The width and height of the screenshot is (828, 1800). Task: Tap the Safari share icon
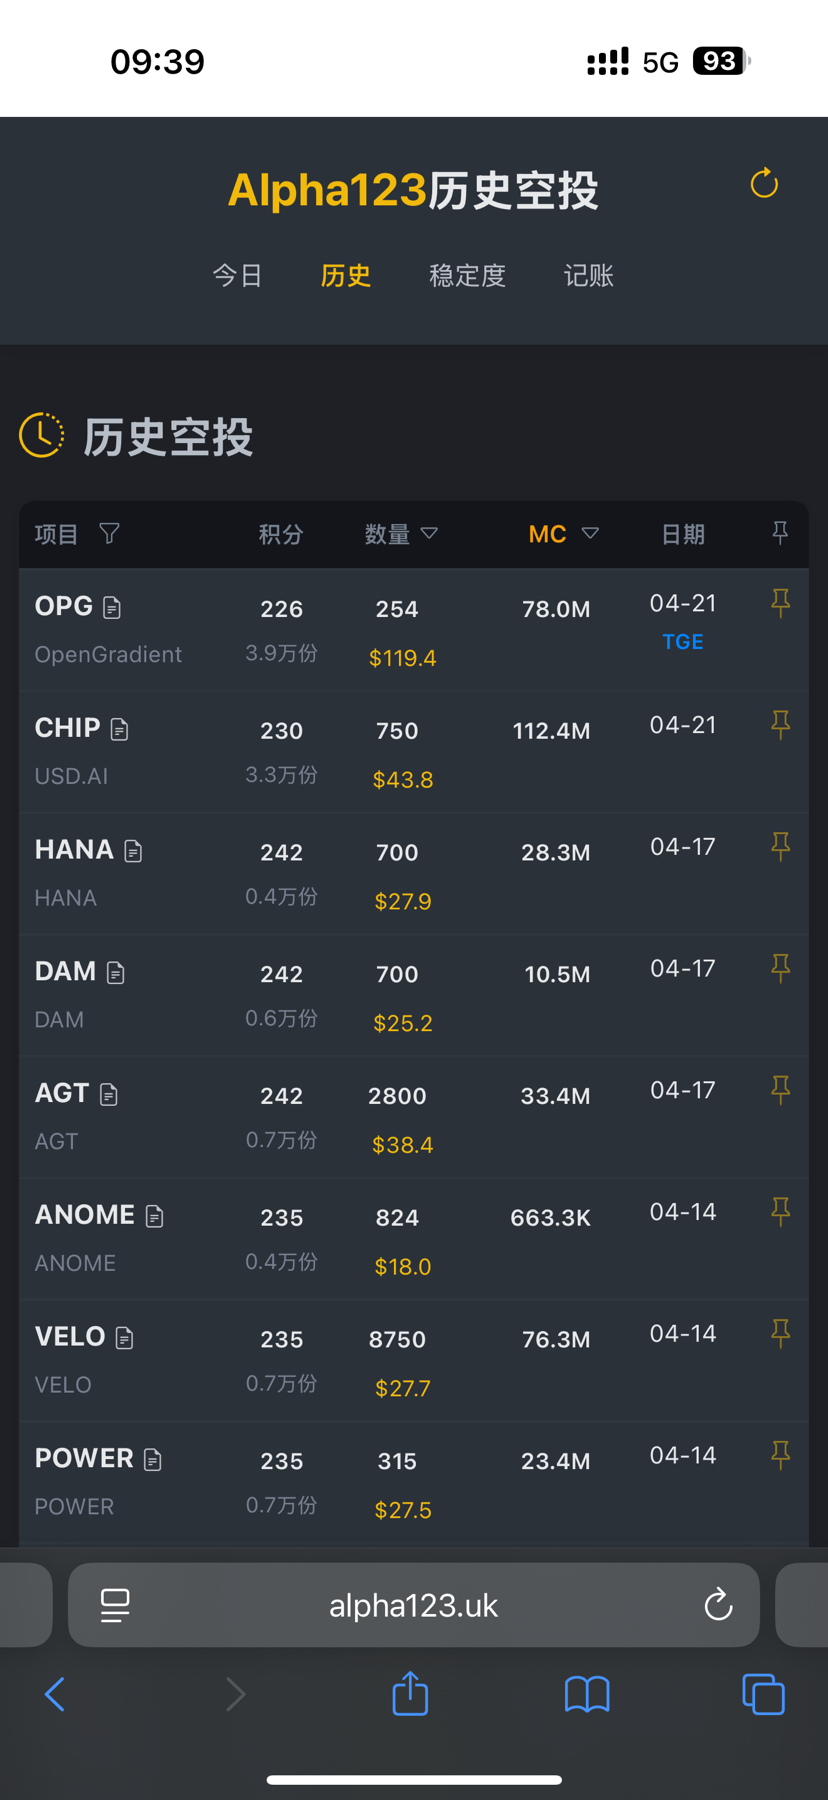click(410, 1693)
